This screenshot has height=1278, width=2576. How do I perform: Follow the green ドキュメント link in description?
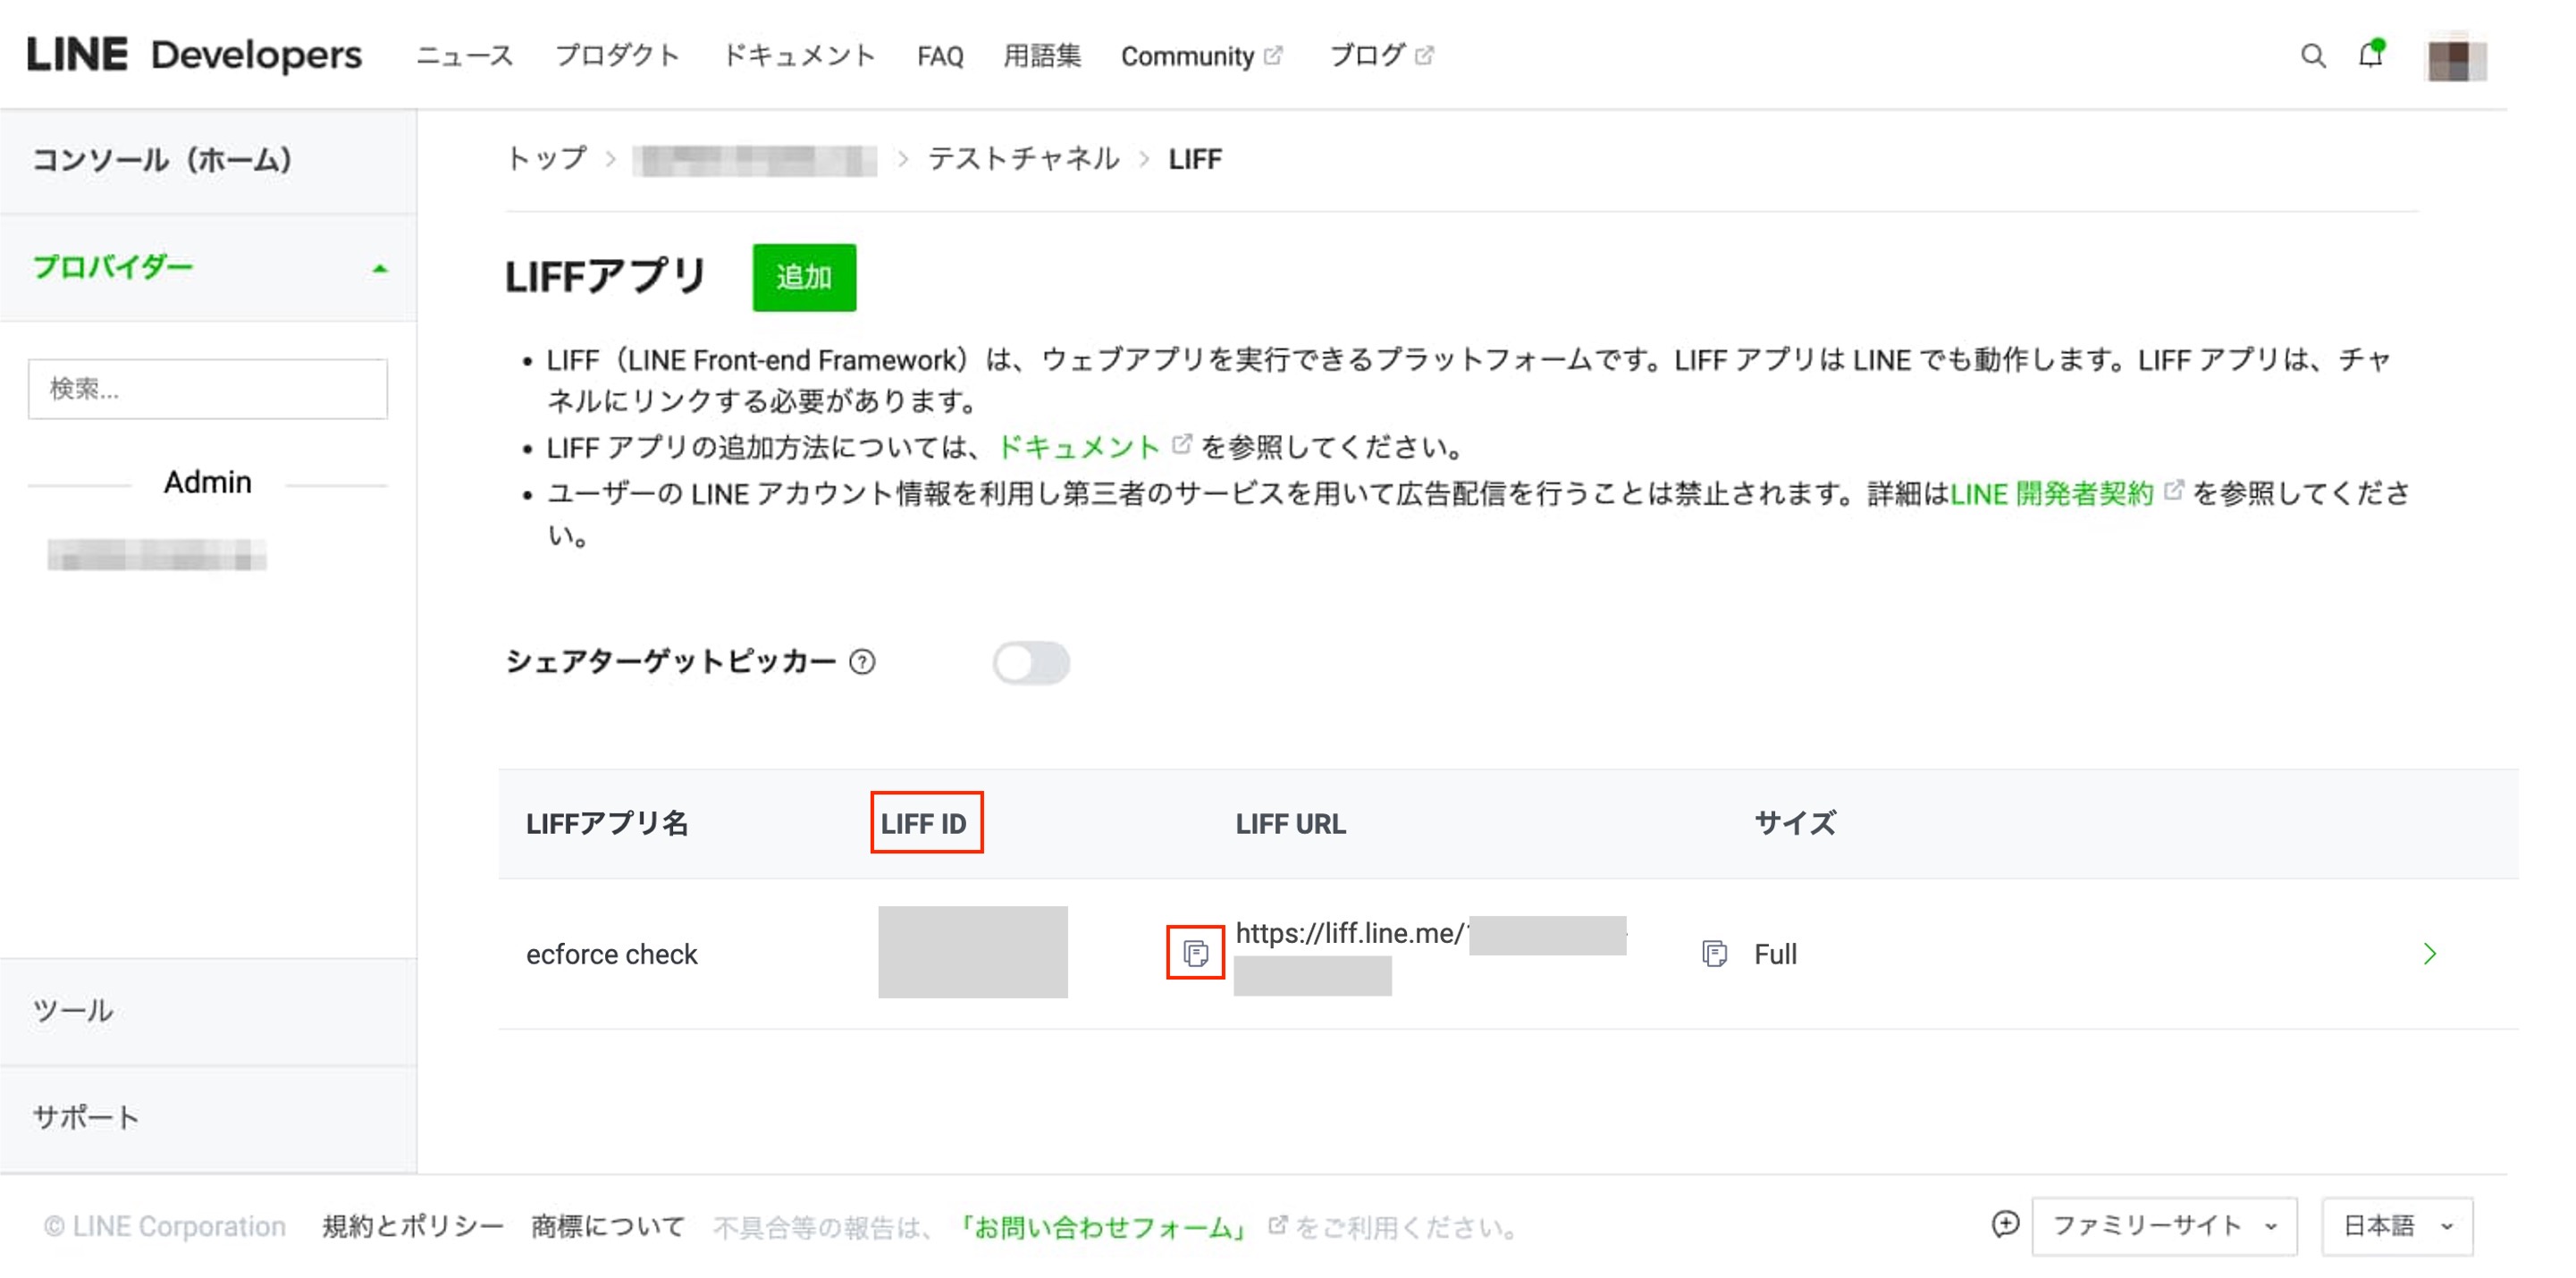click(x=1078, y=447)
